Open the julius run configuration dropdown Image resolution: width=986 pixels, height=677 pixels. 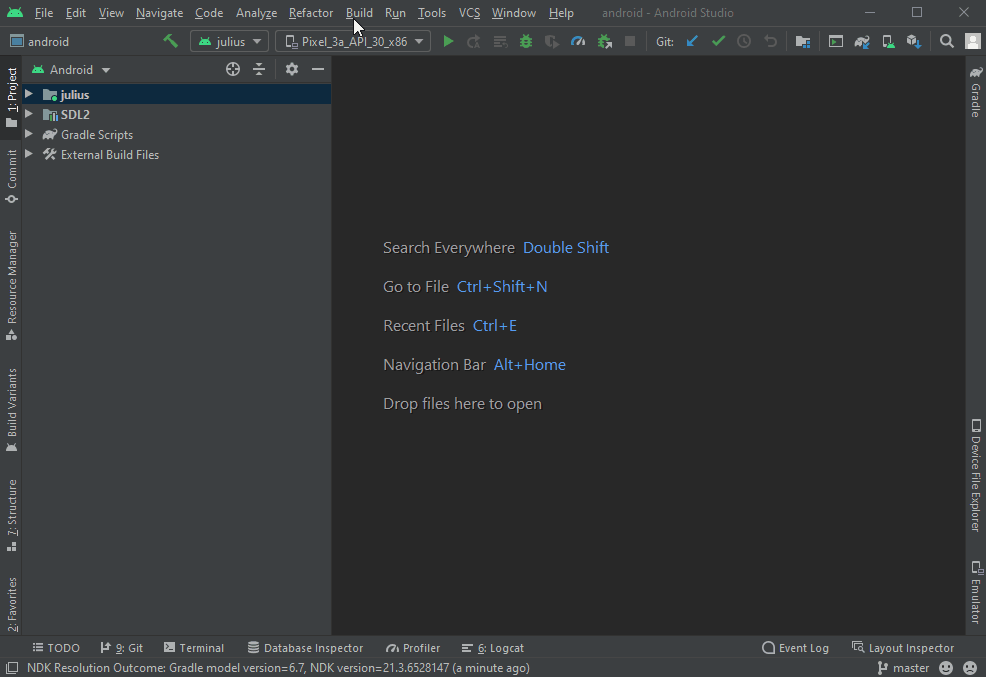tap(230, 41)
